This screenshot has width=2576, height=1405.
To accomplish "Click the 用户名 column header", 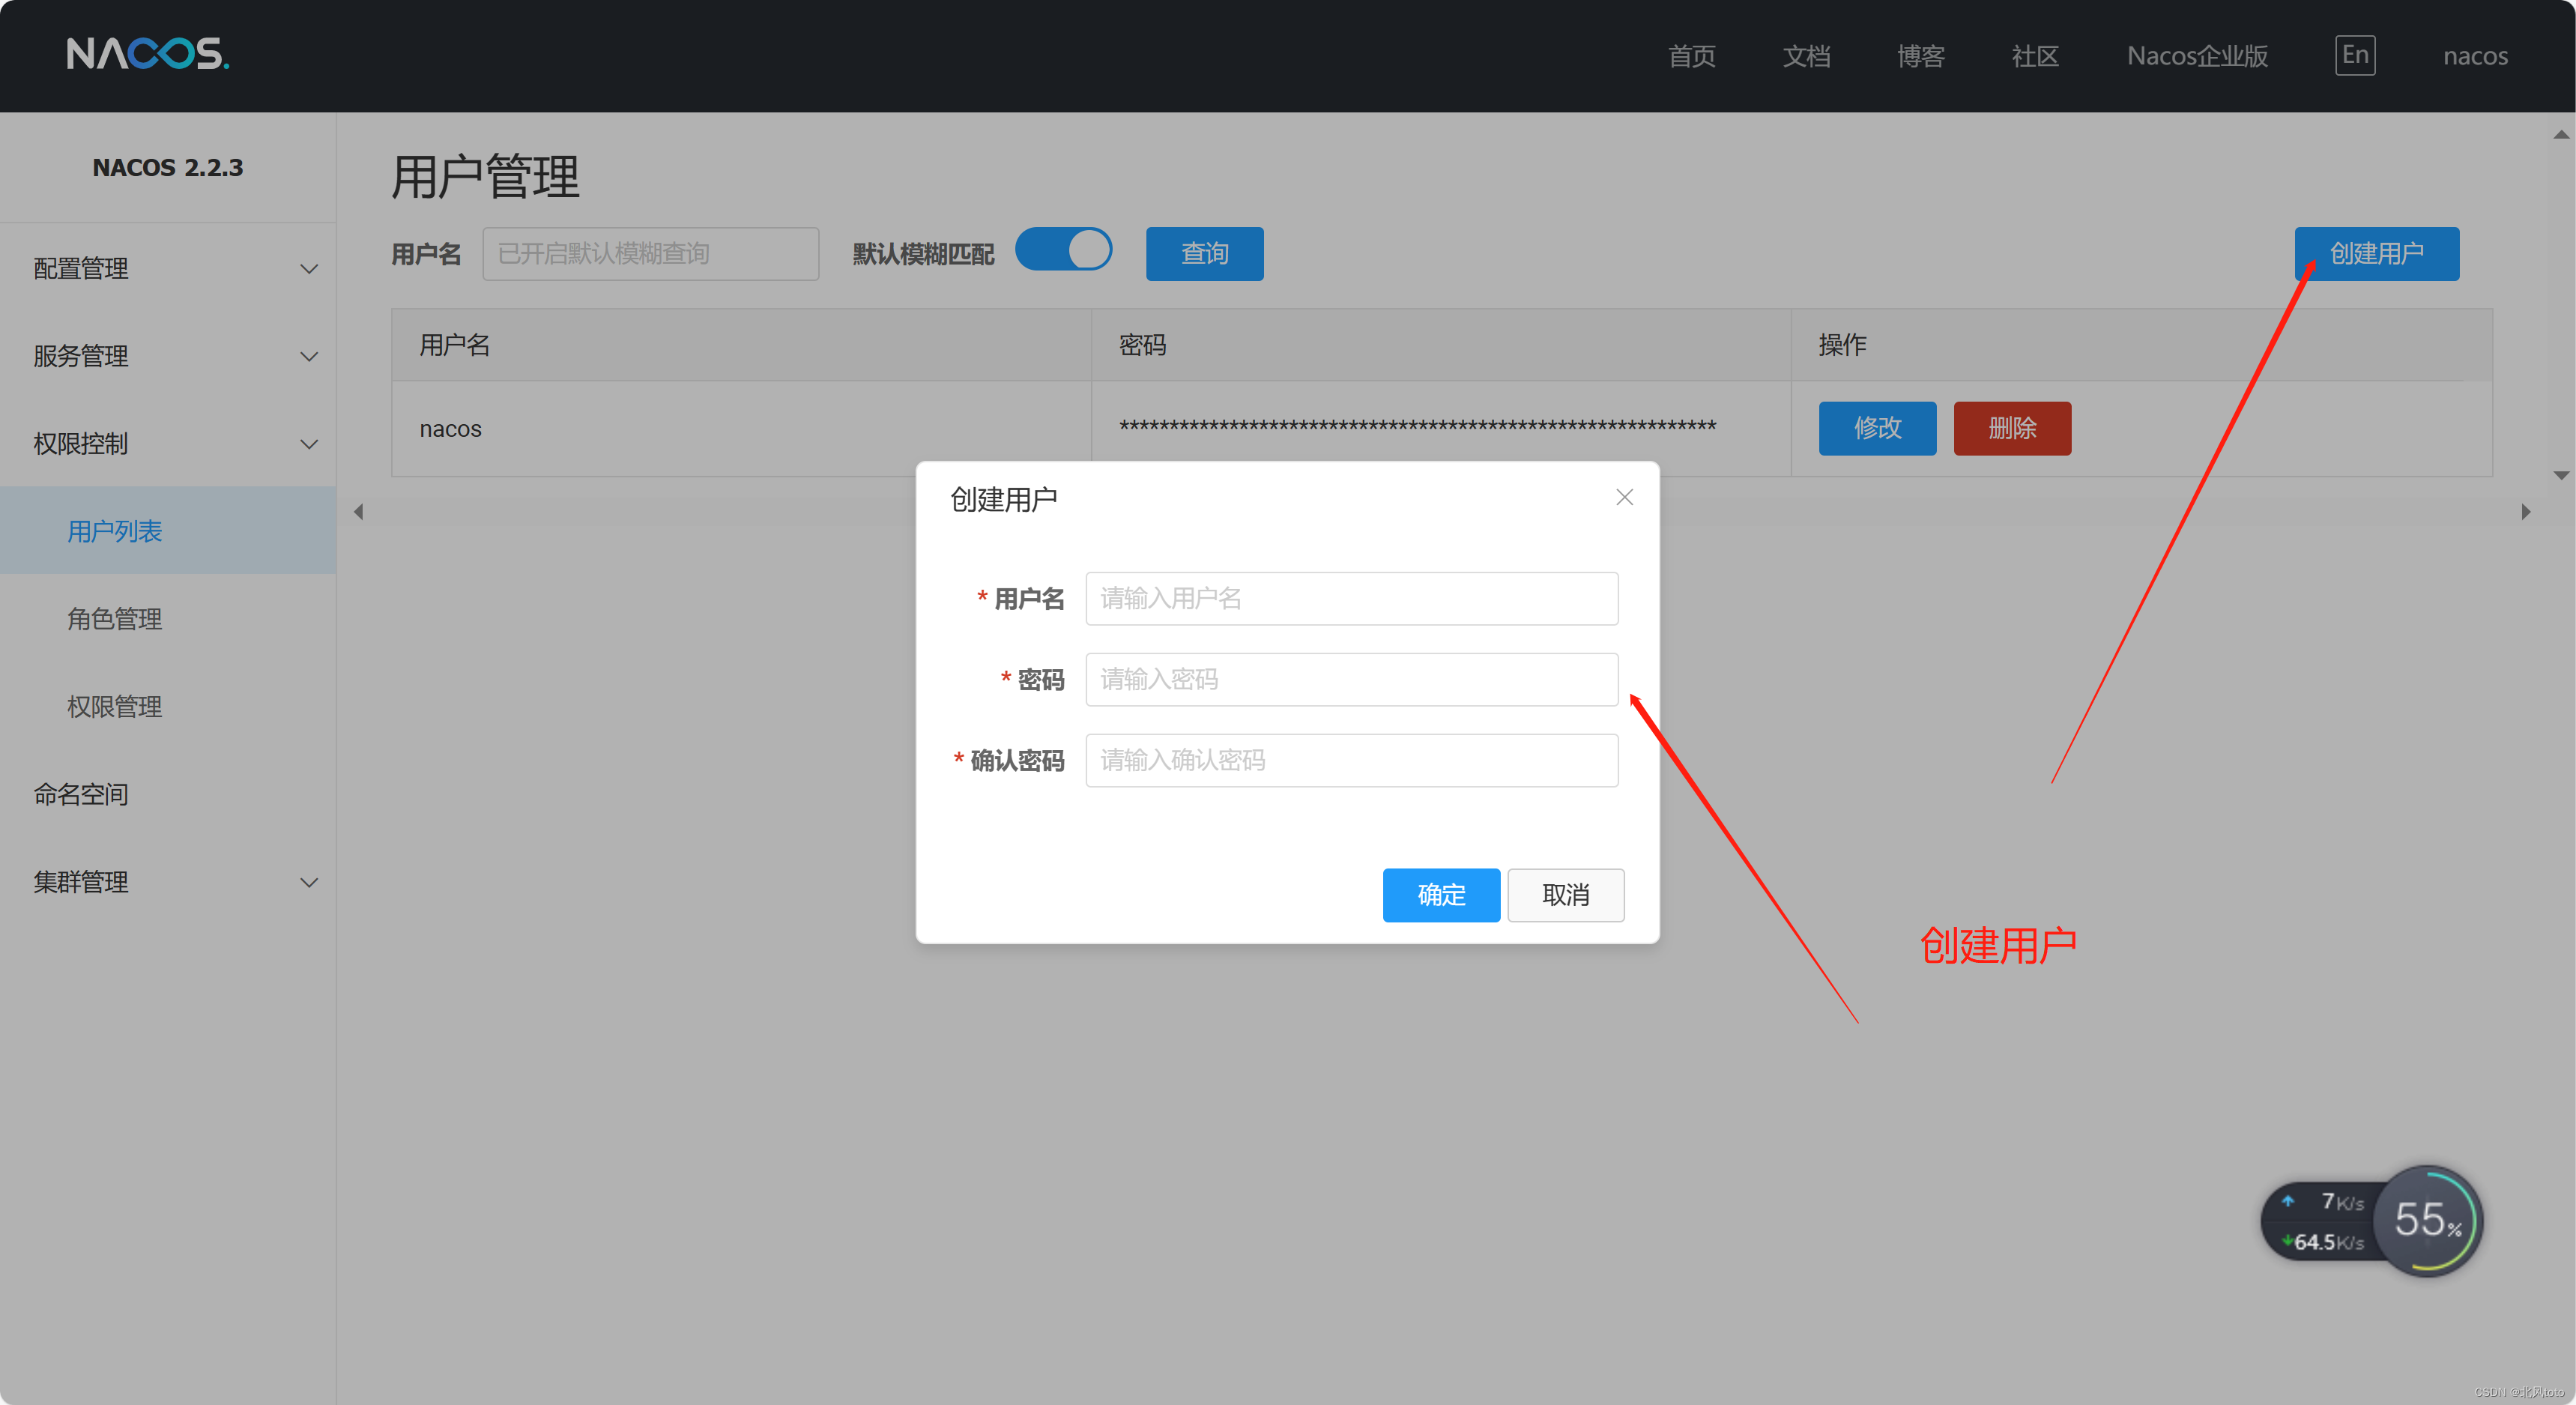I will (741, 345).
